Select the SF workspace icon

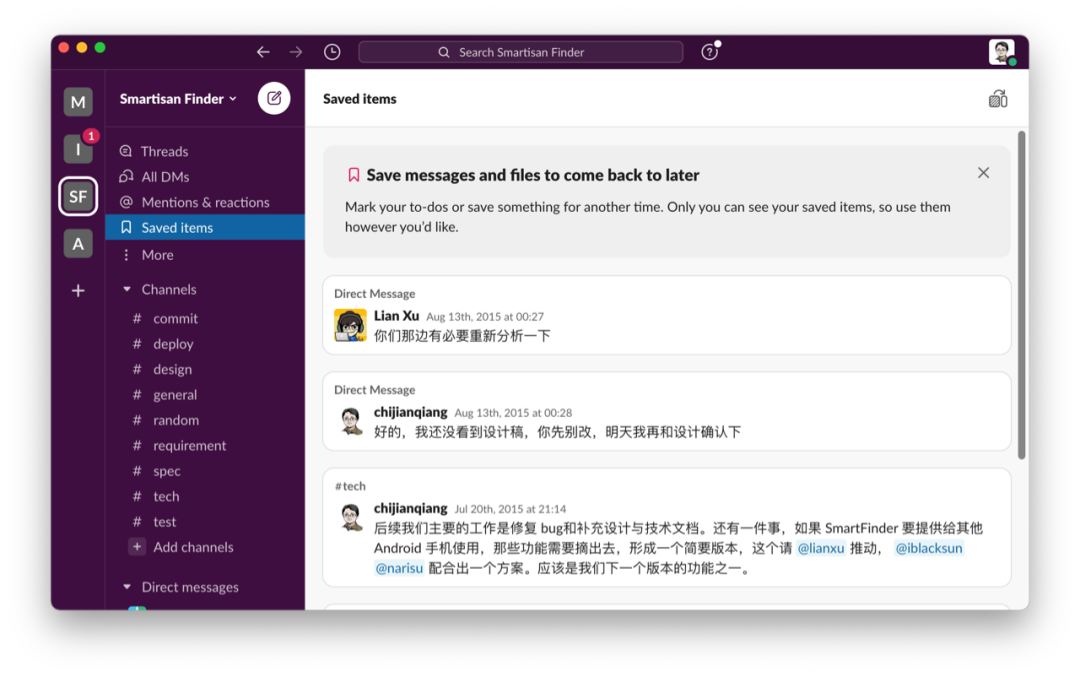coord(78,196)
